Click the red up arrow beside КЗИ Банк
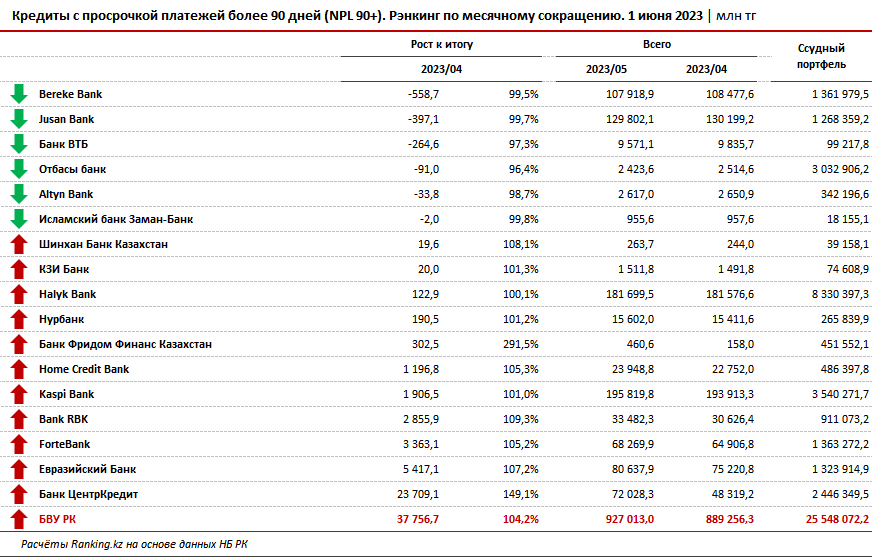872x557 pixels. 19,269
